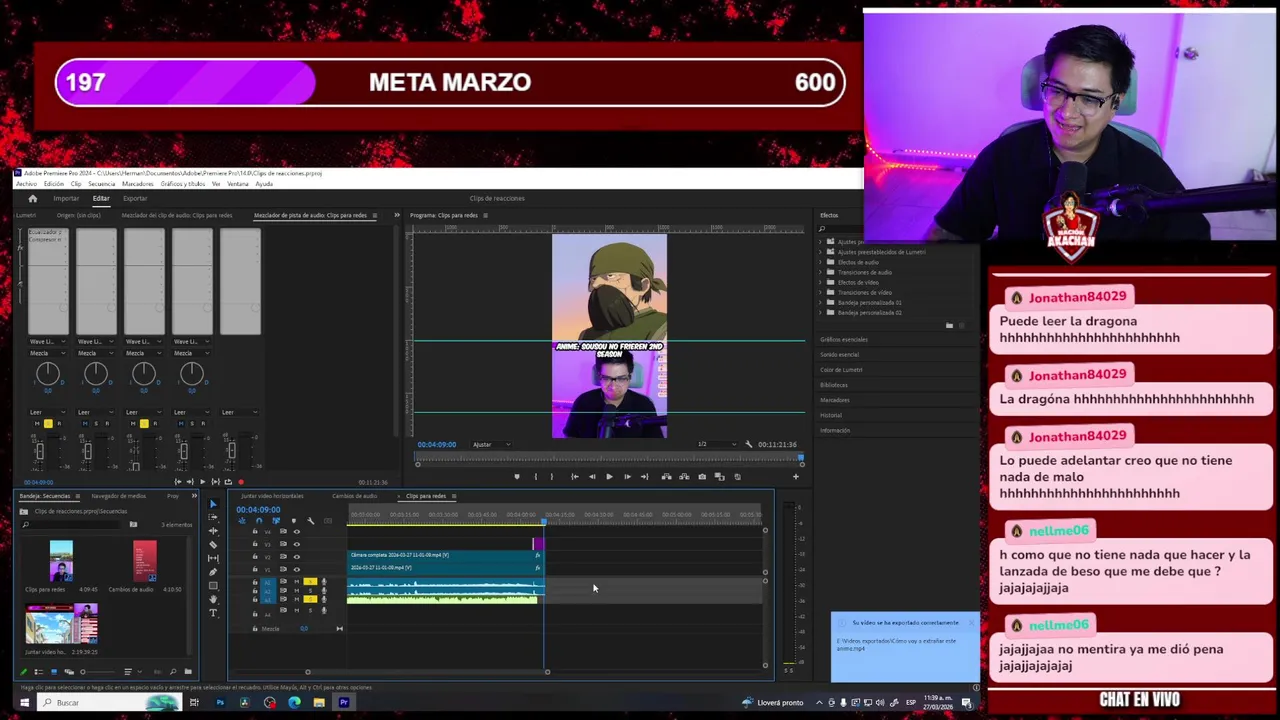Play the Program monitor preview
Screen dimensions: 1280x720
click(609, 477)
